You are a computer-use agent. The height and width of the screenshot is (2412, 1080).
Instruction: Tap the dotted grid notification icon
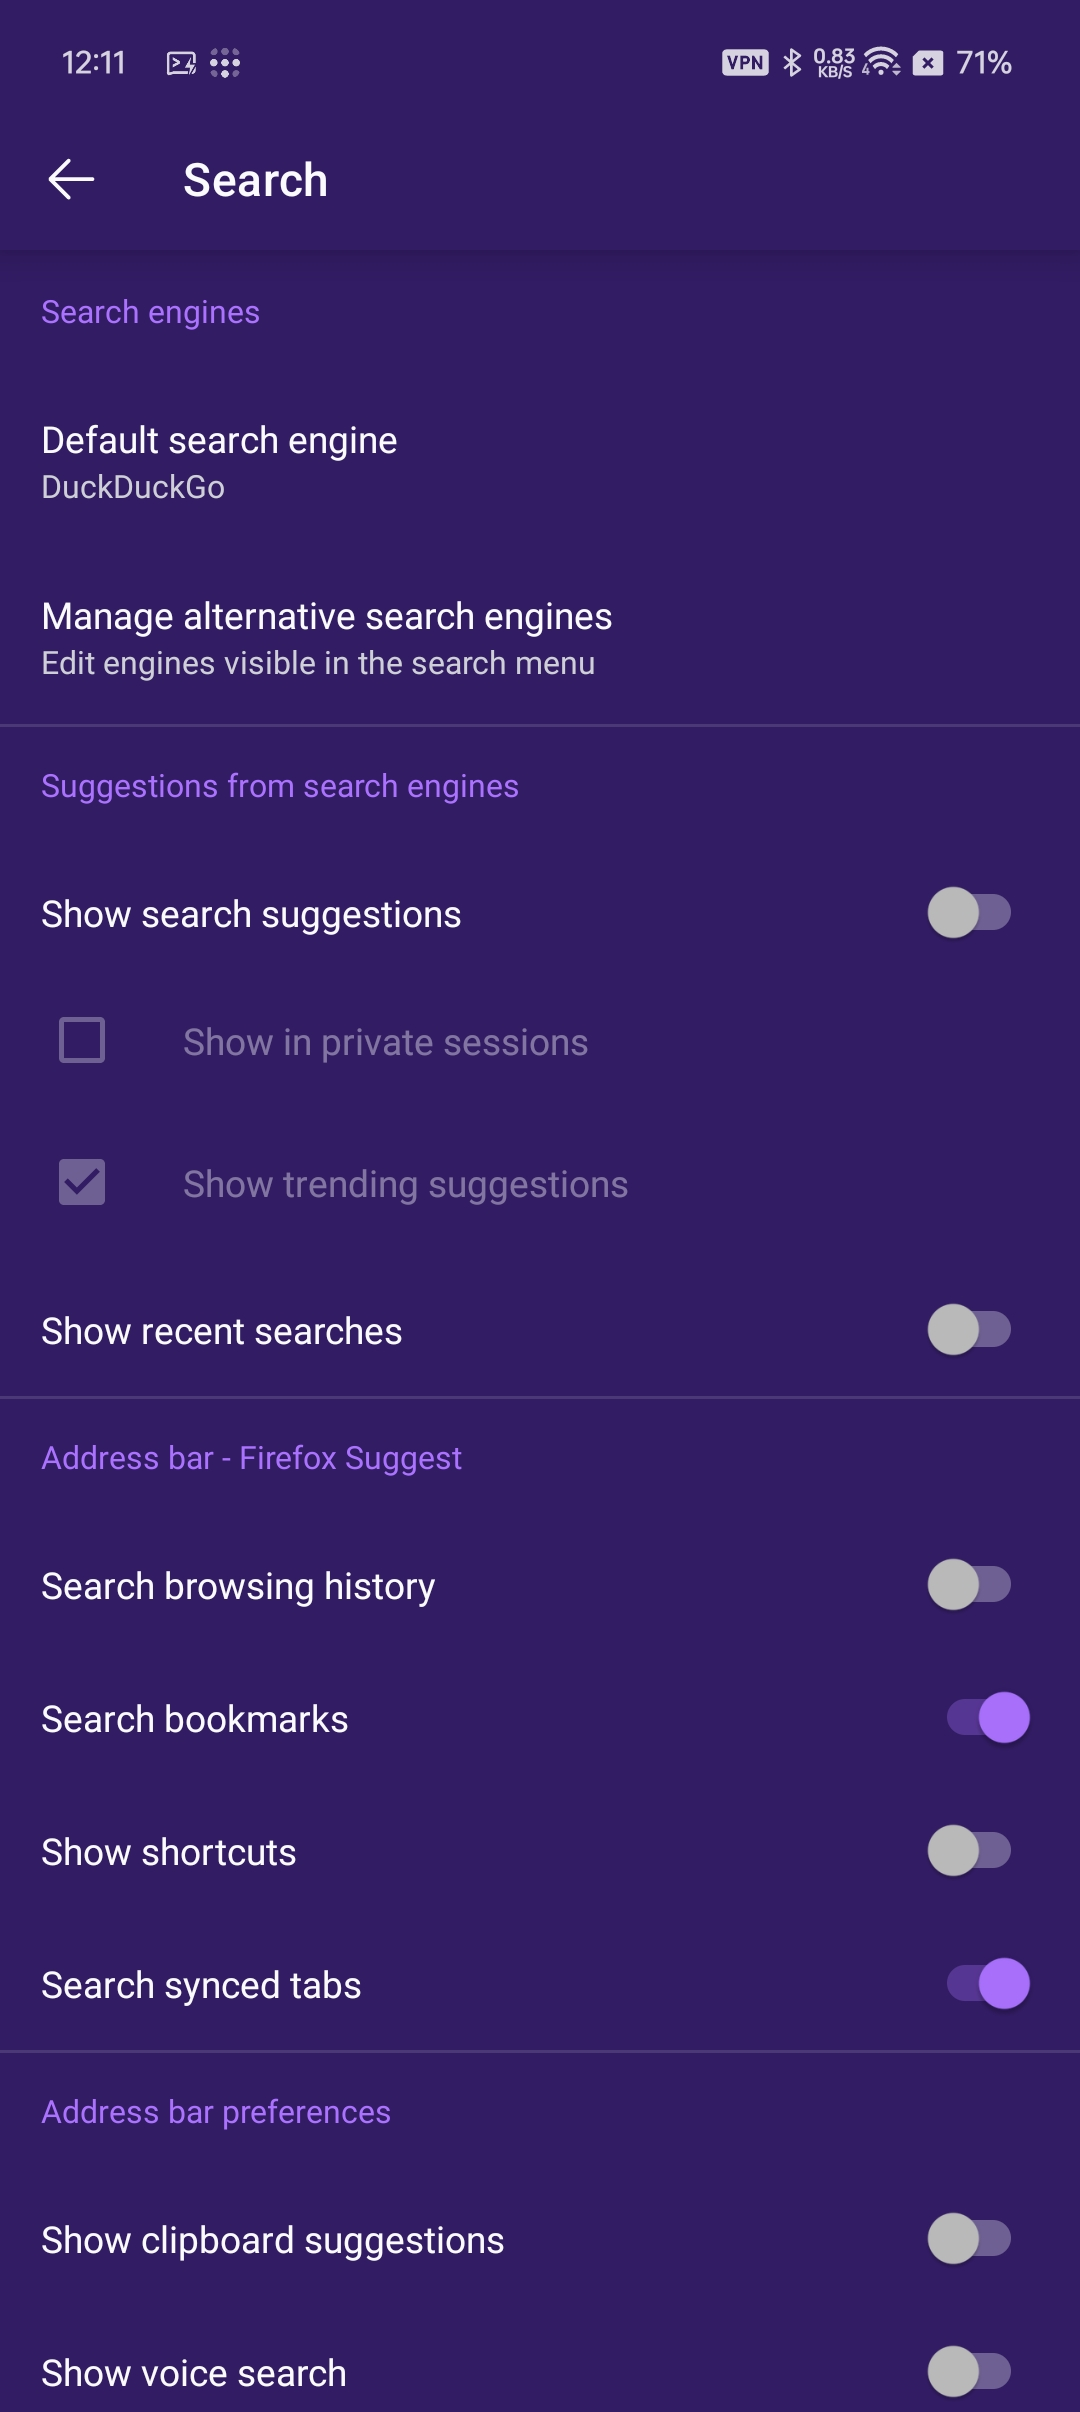225,63
